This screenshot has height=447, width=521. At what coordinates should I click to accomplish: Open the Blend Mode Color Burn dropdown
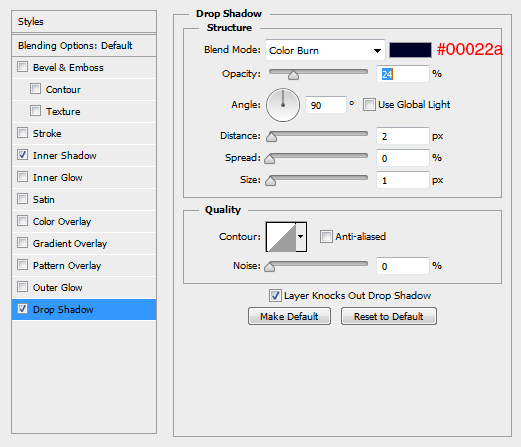(325, 50)
